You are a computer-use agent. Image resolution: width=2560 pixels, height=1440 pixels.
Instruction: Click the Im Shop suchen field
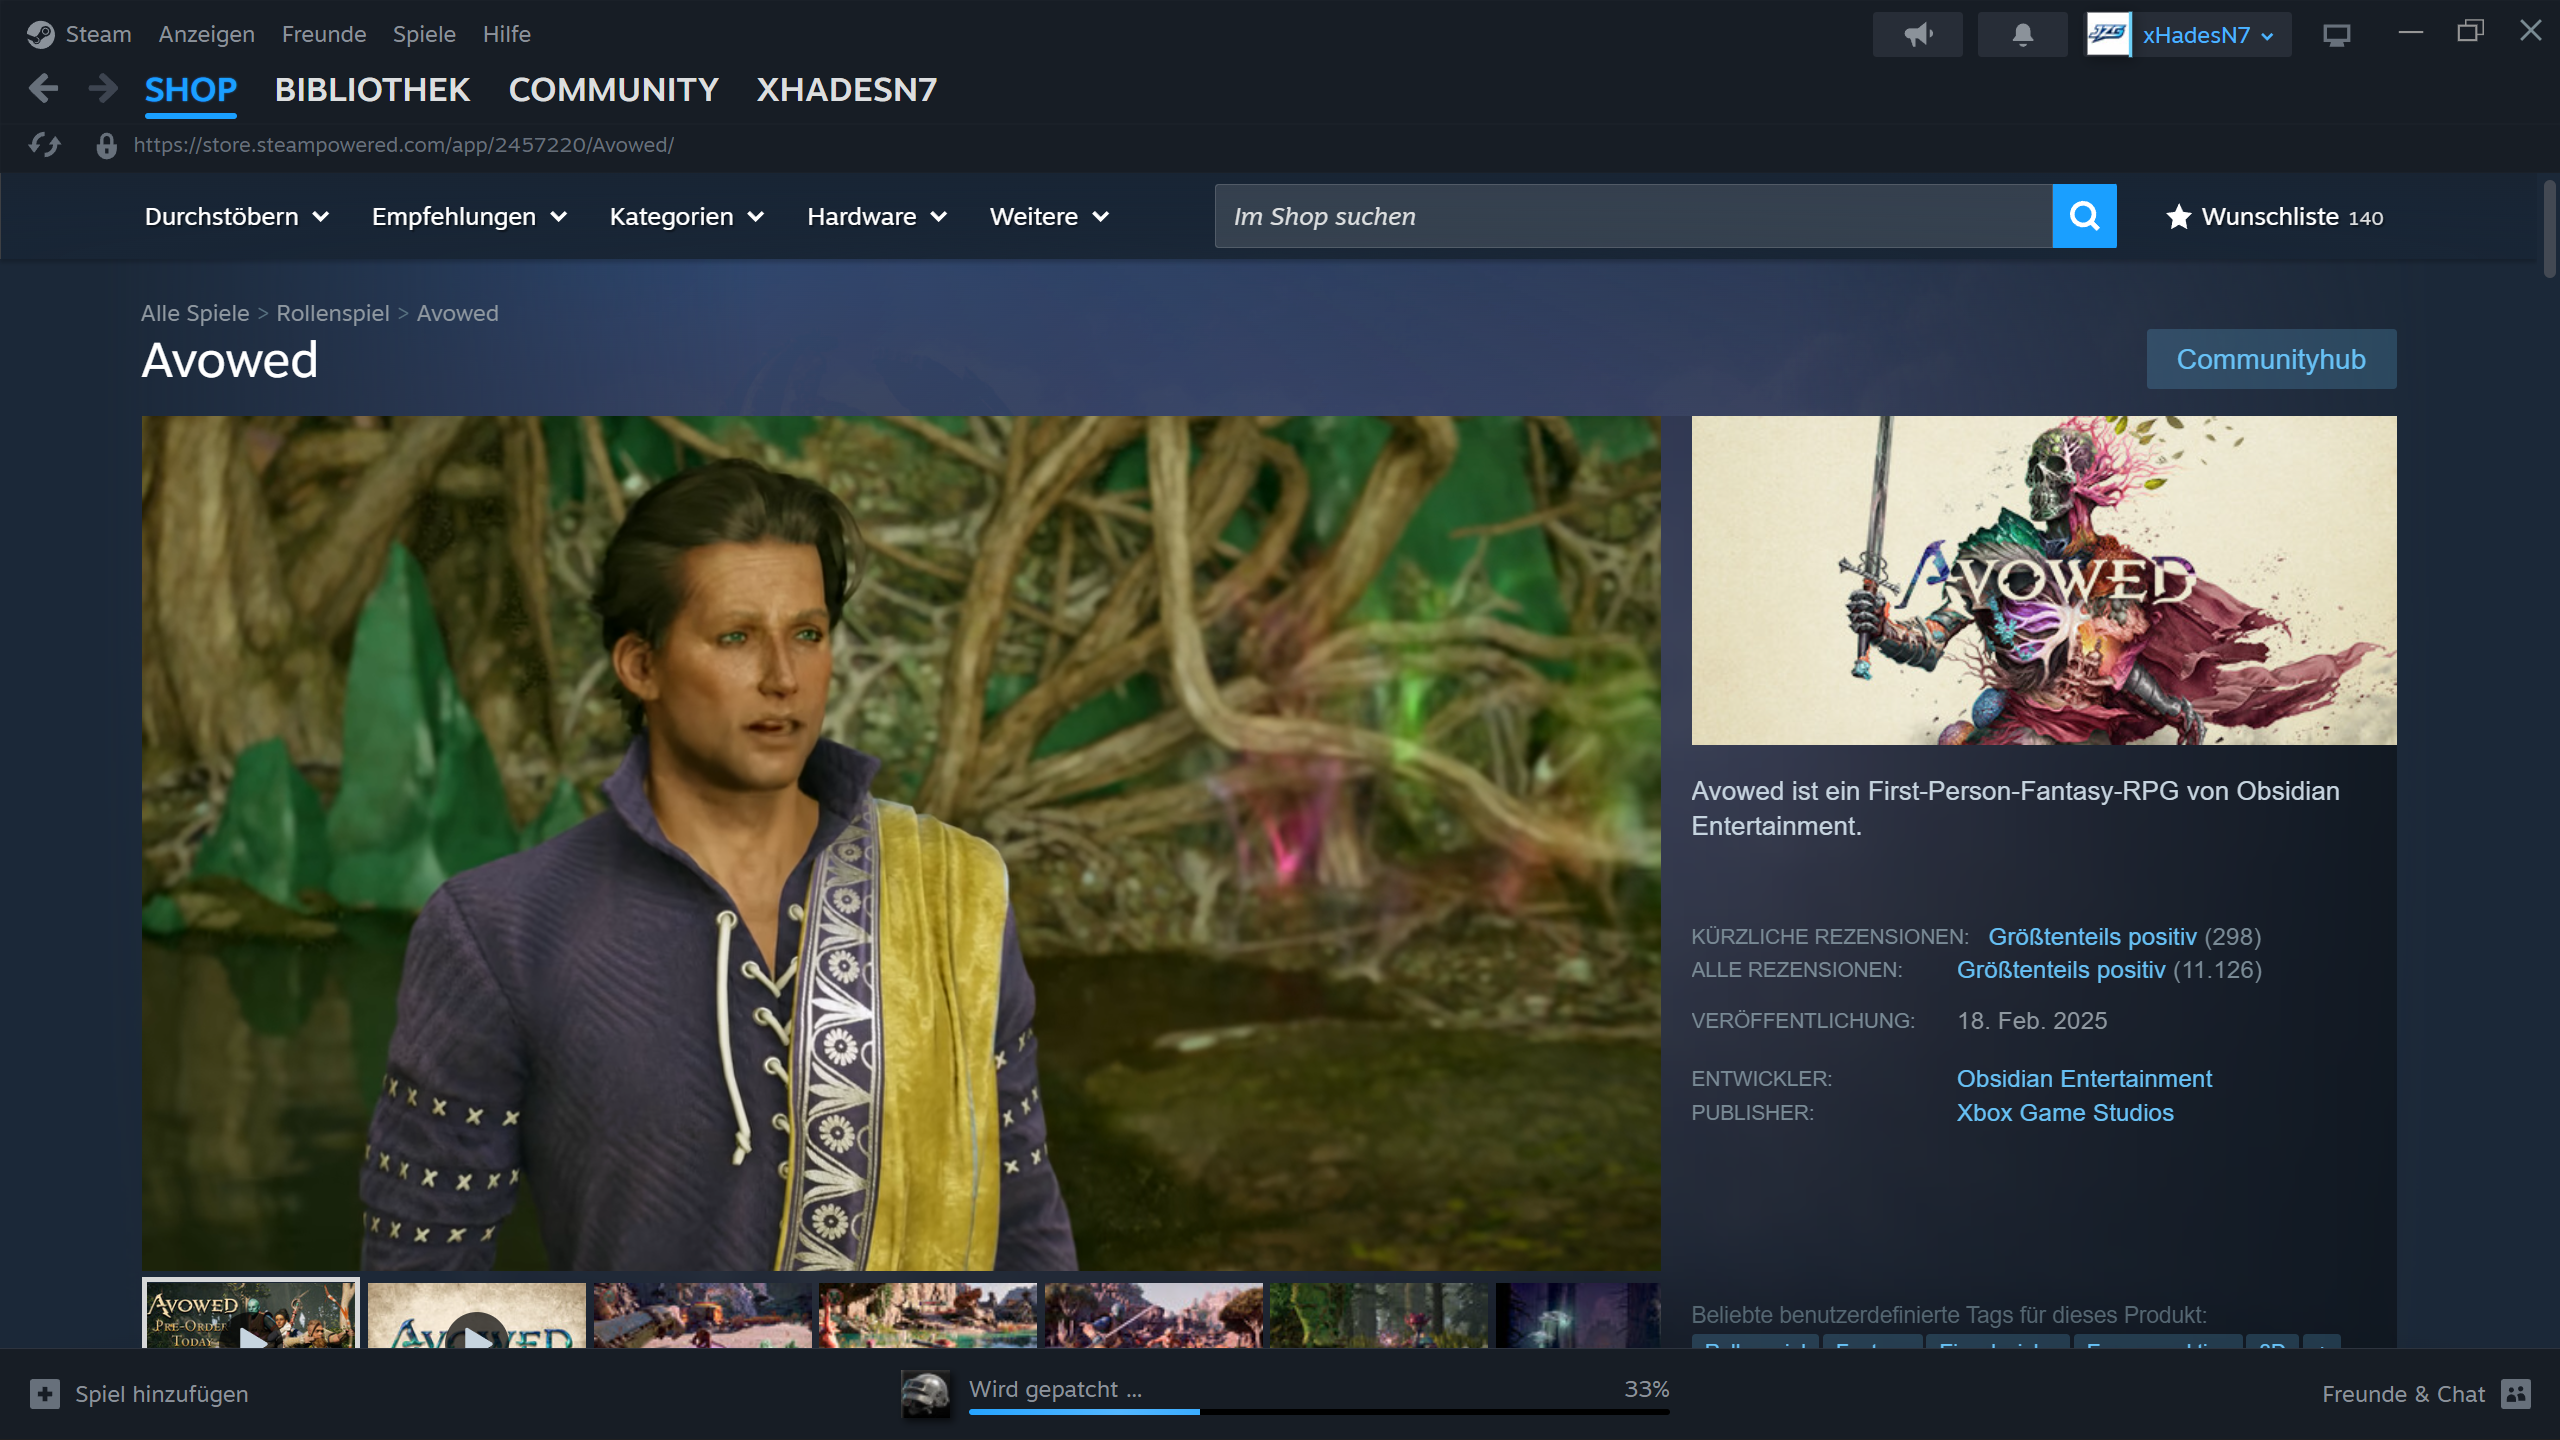pyautogui.click(x=1633, y=216)
